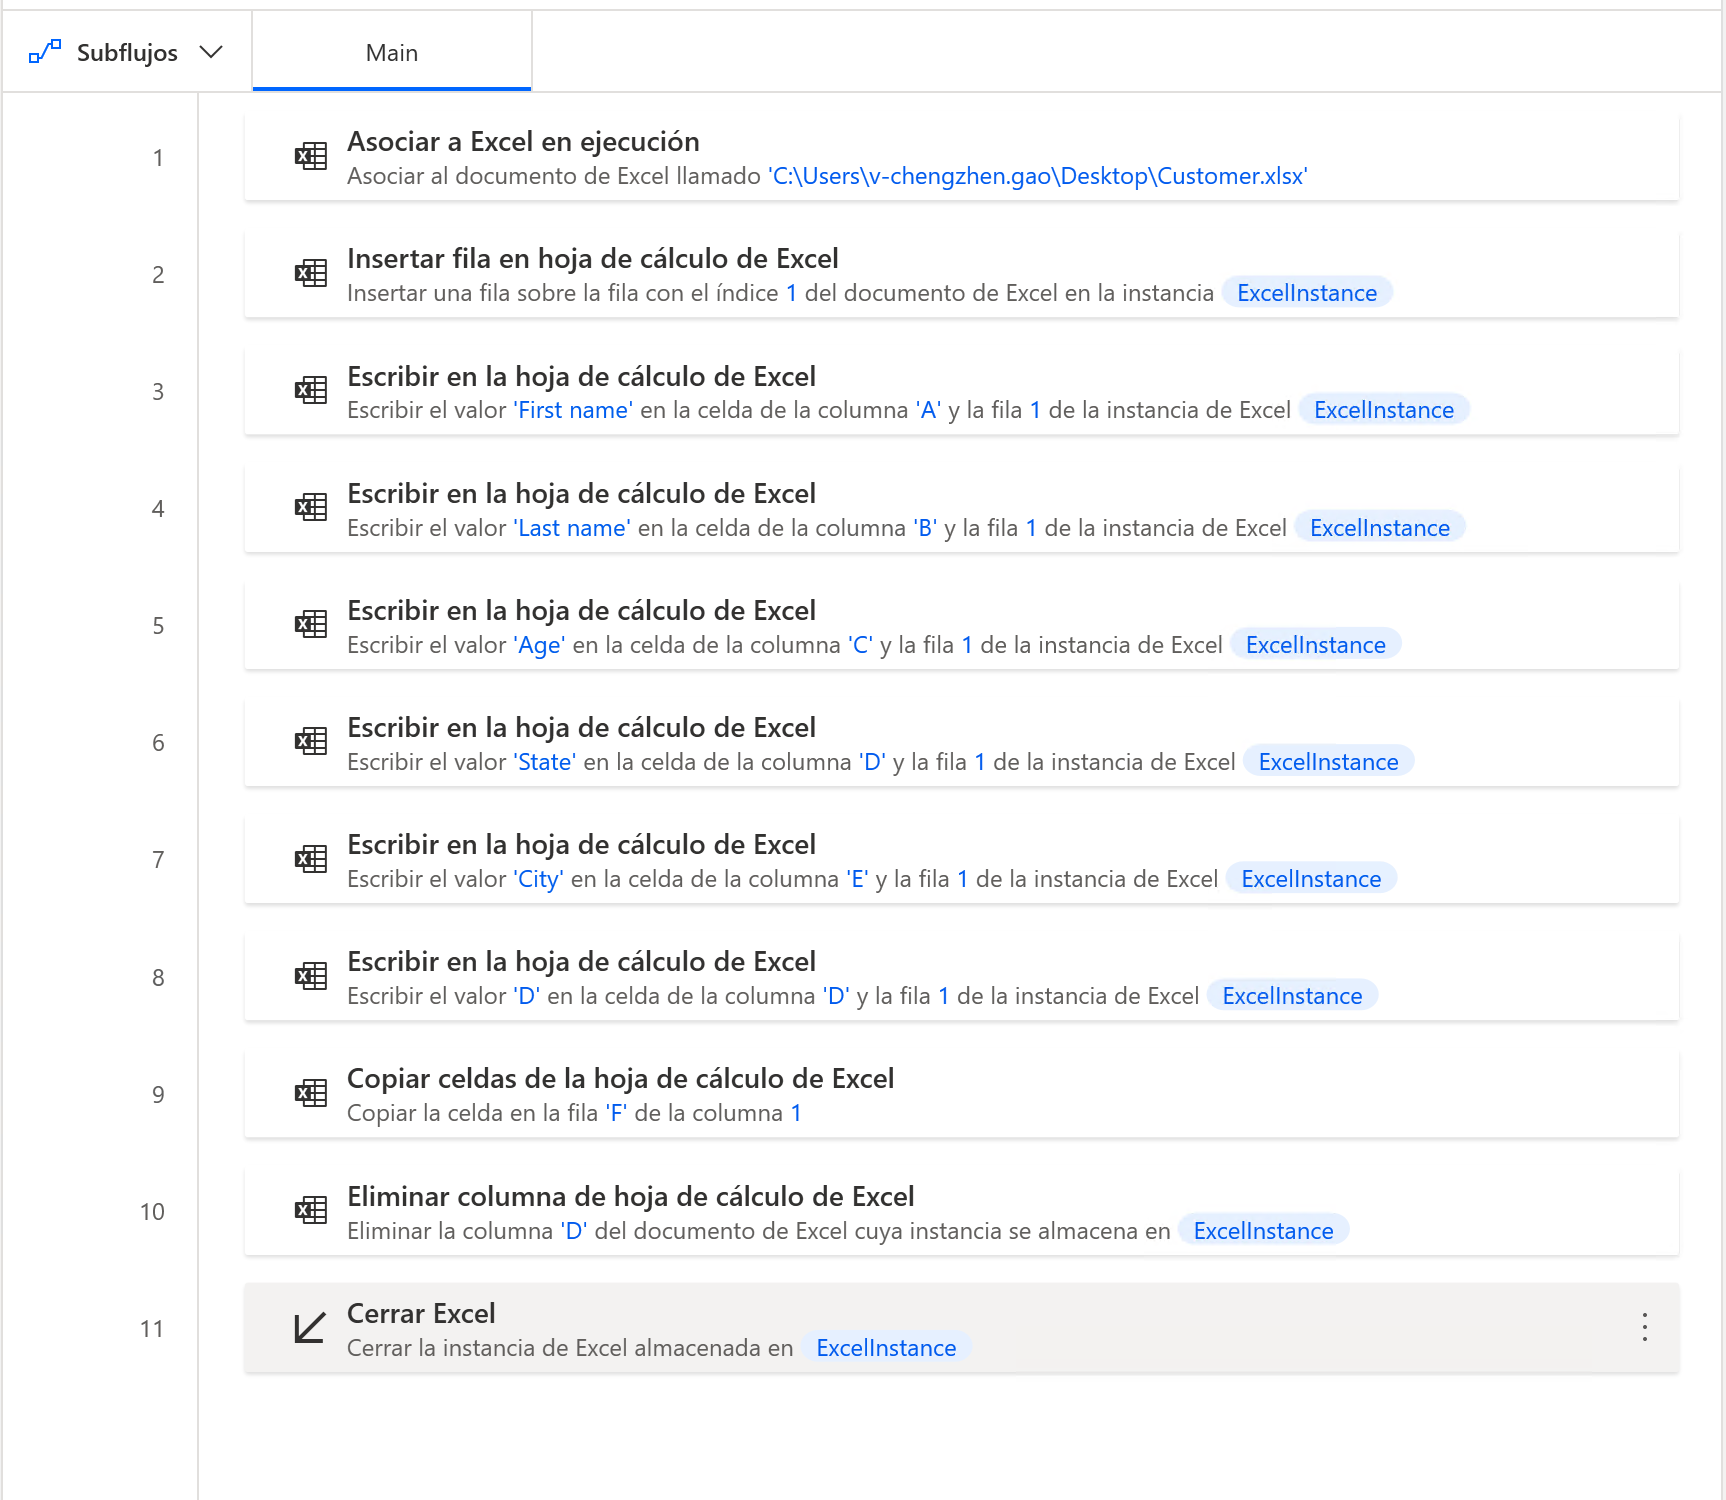The image size is (1726, 1500).
Task: Click line number 5 in the gutter
Action: coord(158,626)
